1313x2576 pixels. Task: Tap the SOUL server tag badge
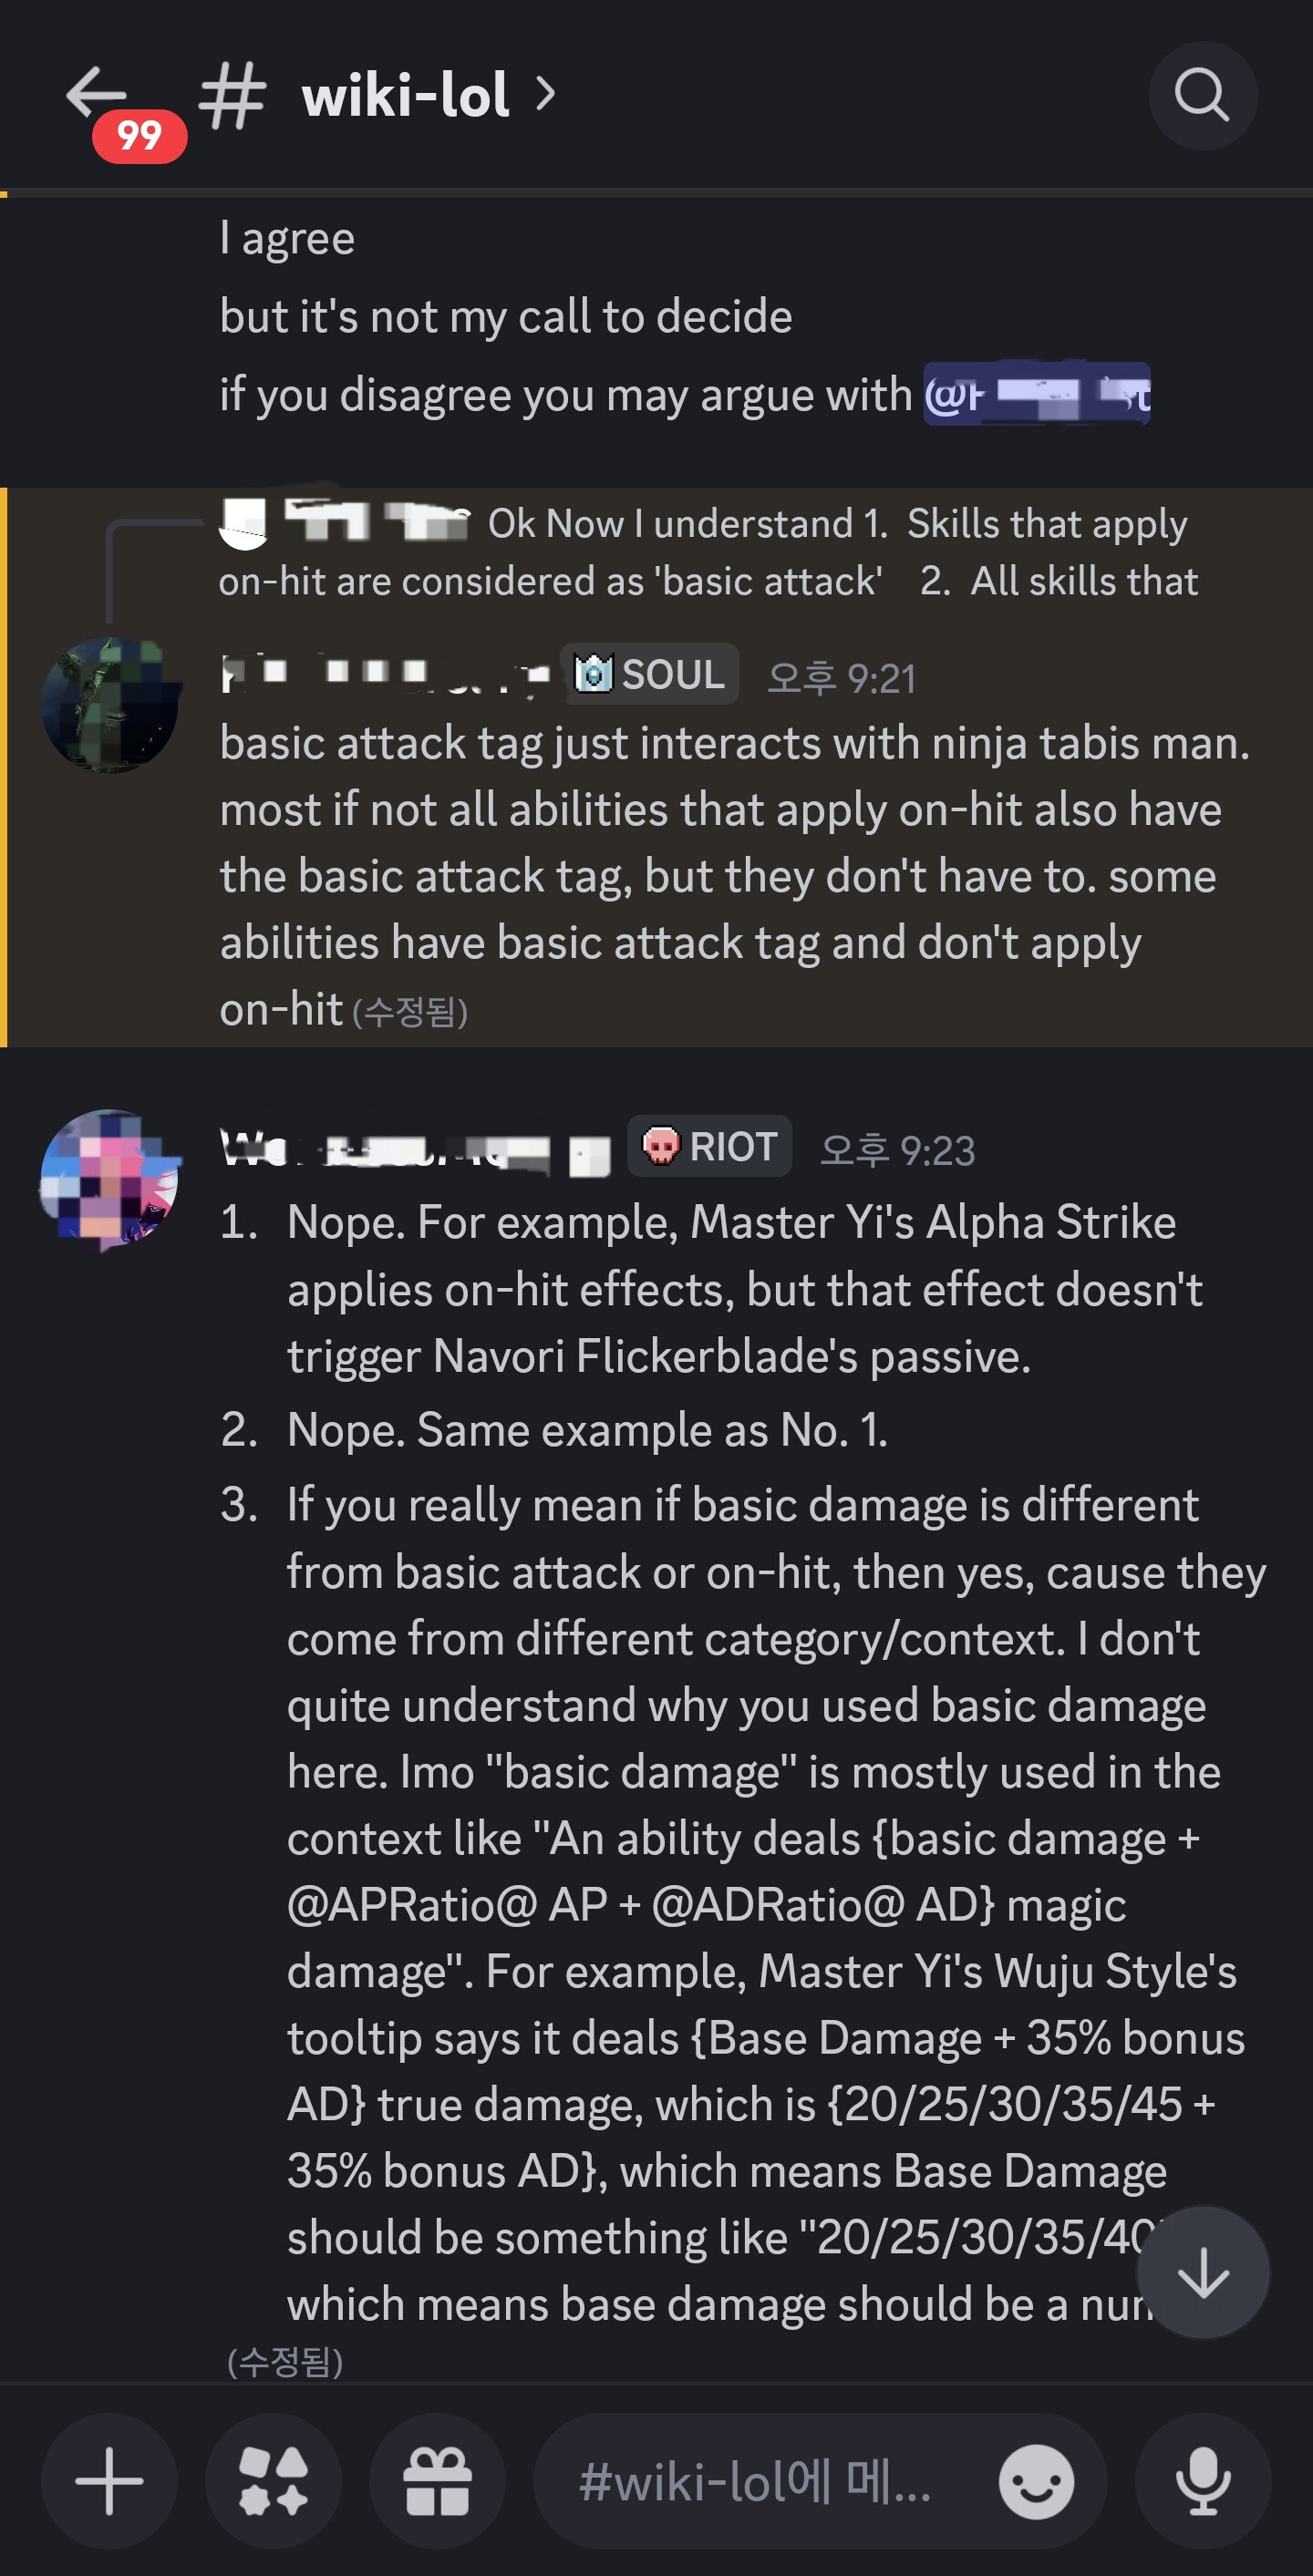click(x=650, y=674)
